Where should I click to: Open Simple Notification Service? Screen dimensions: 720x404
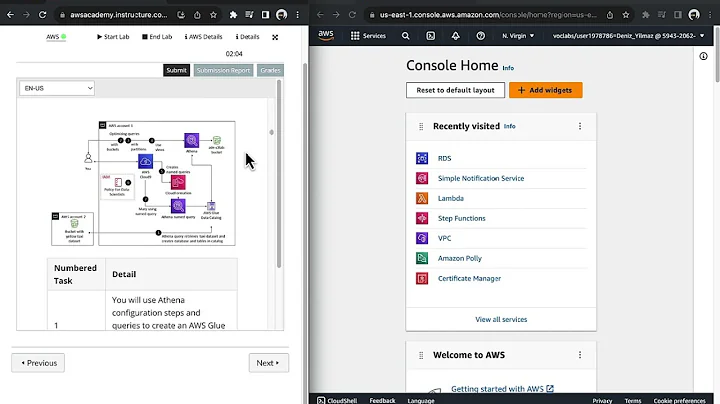click(481, 178)
